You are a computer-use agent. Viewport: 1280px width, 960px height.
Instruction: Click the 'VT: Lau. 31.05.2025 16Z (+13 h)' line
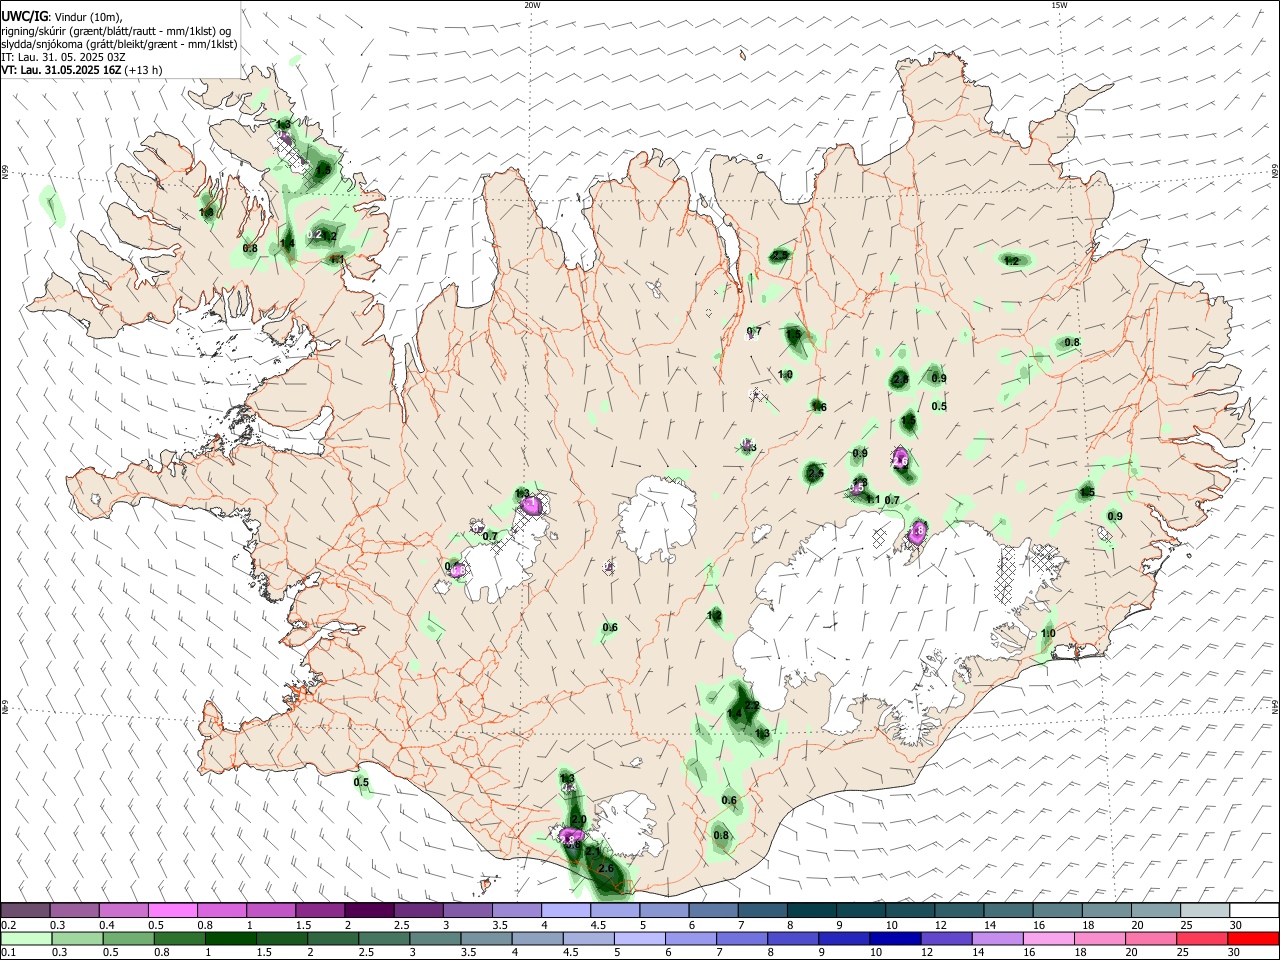[82, 70]
